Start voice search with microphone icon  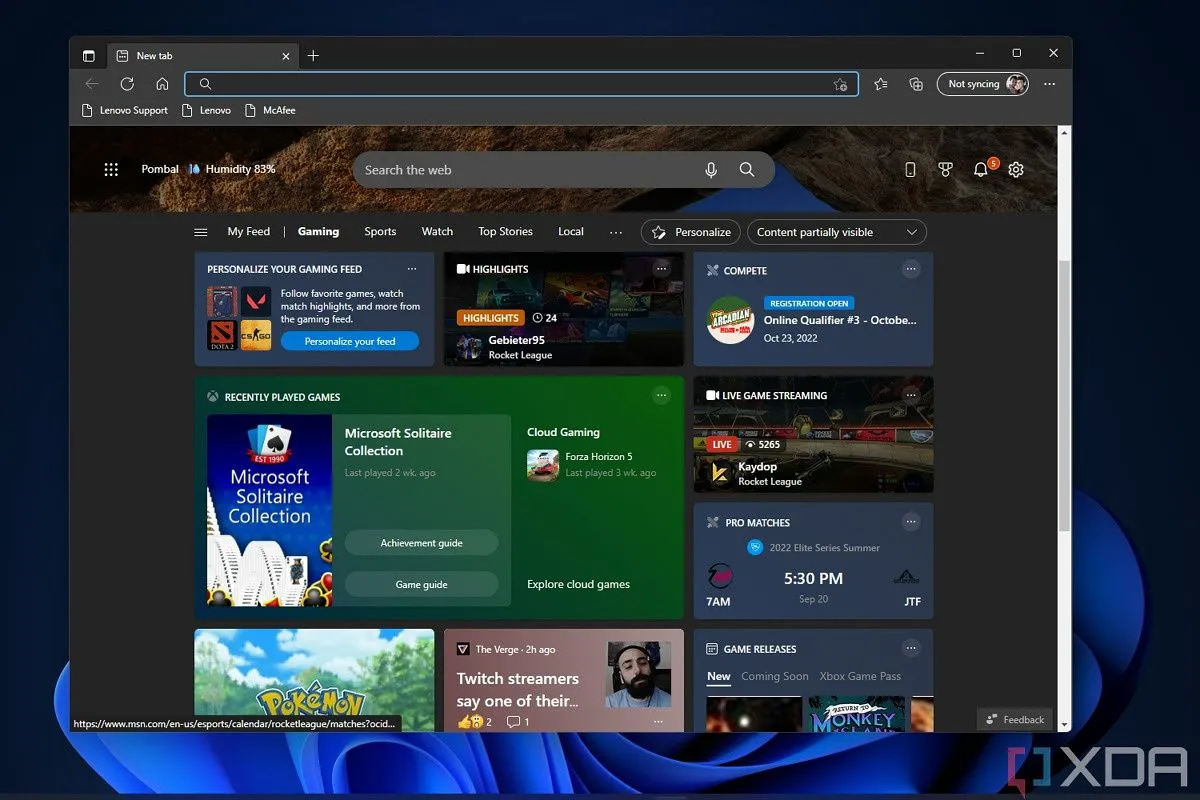(711, 170)
